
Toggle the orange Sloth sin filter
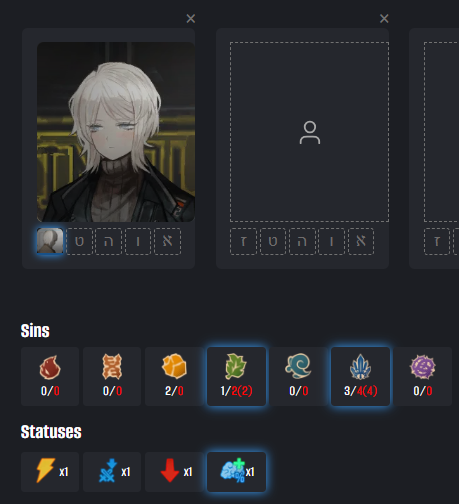[x=174, y=376]
